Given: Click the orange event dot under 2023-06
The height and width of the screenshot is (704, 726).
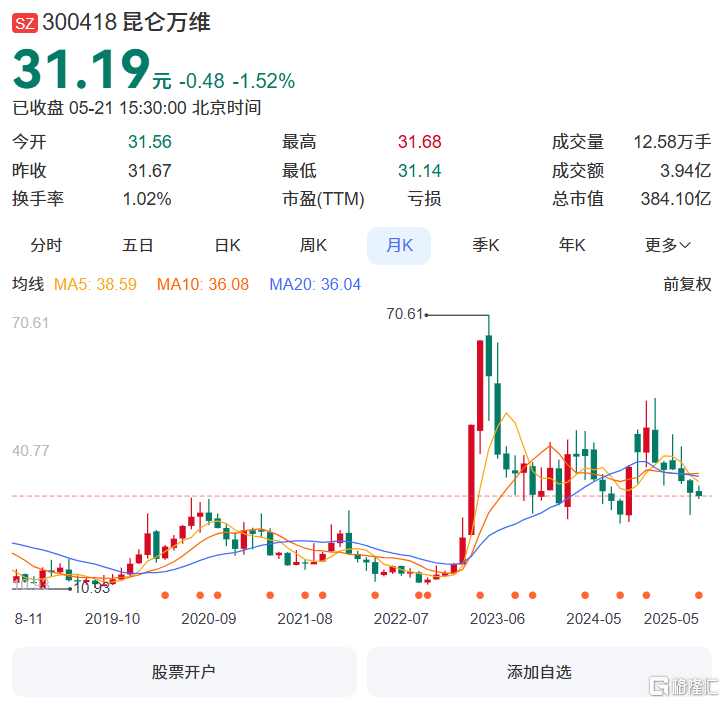Looking at the screenshot, I should point(480,595).
